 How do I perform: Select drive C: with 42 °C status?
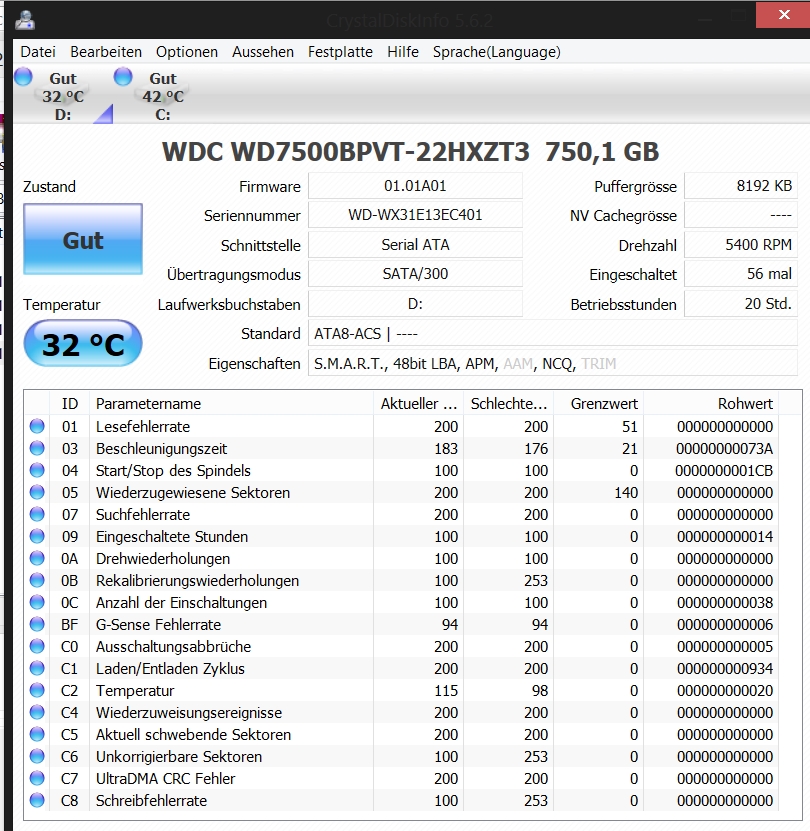point(163,96)
